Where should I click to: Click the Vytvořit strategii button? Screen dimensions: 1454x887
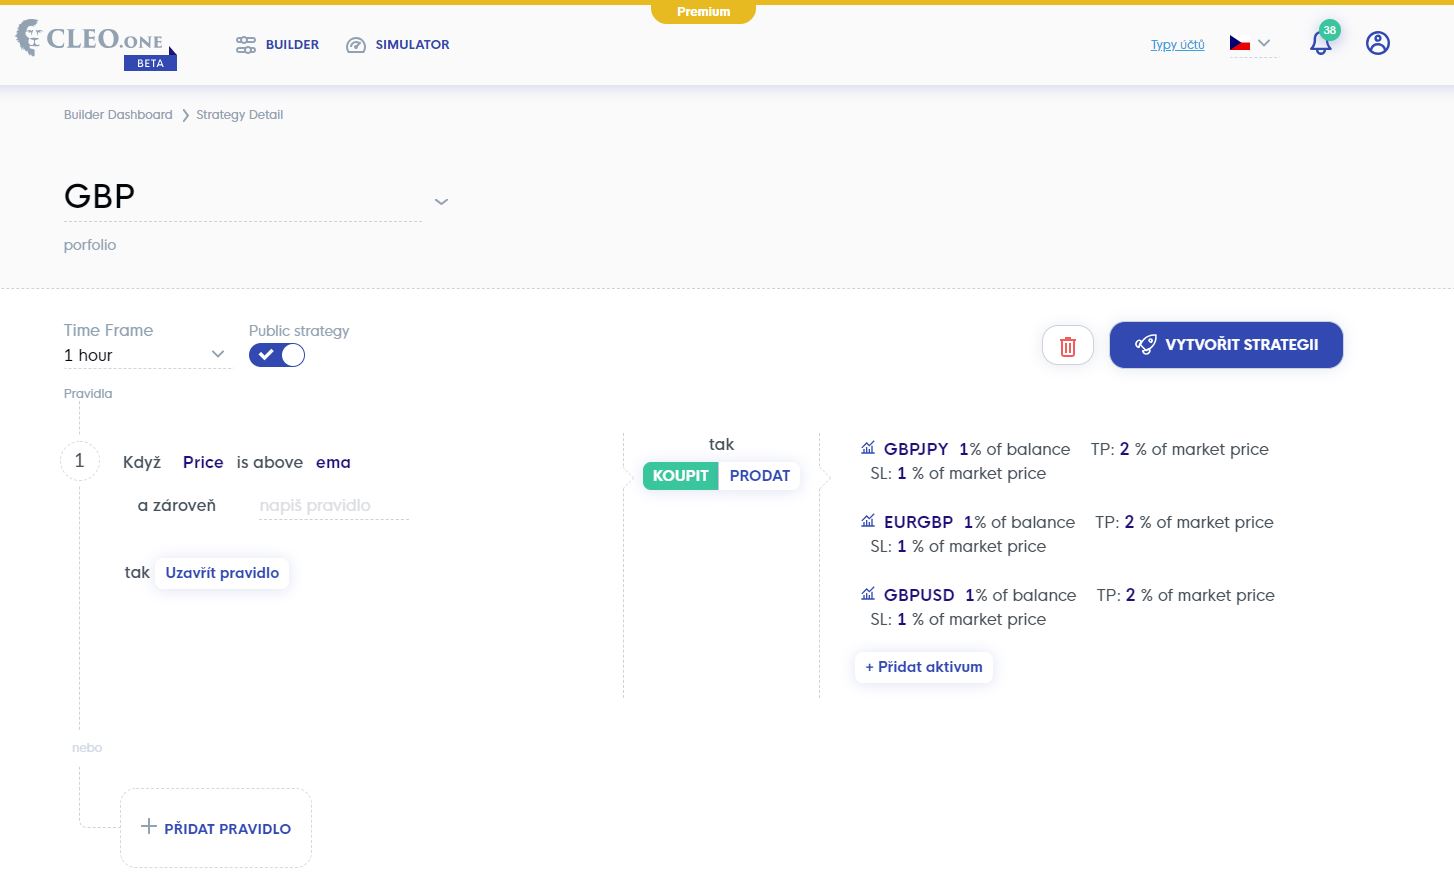coord(1226,345)
